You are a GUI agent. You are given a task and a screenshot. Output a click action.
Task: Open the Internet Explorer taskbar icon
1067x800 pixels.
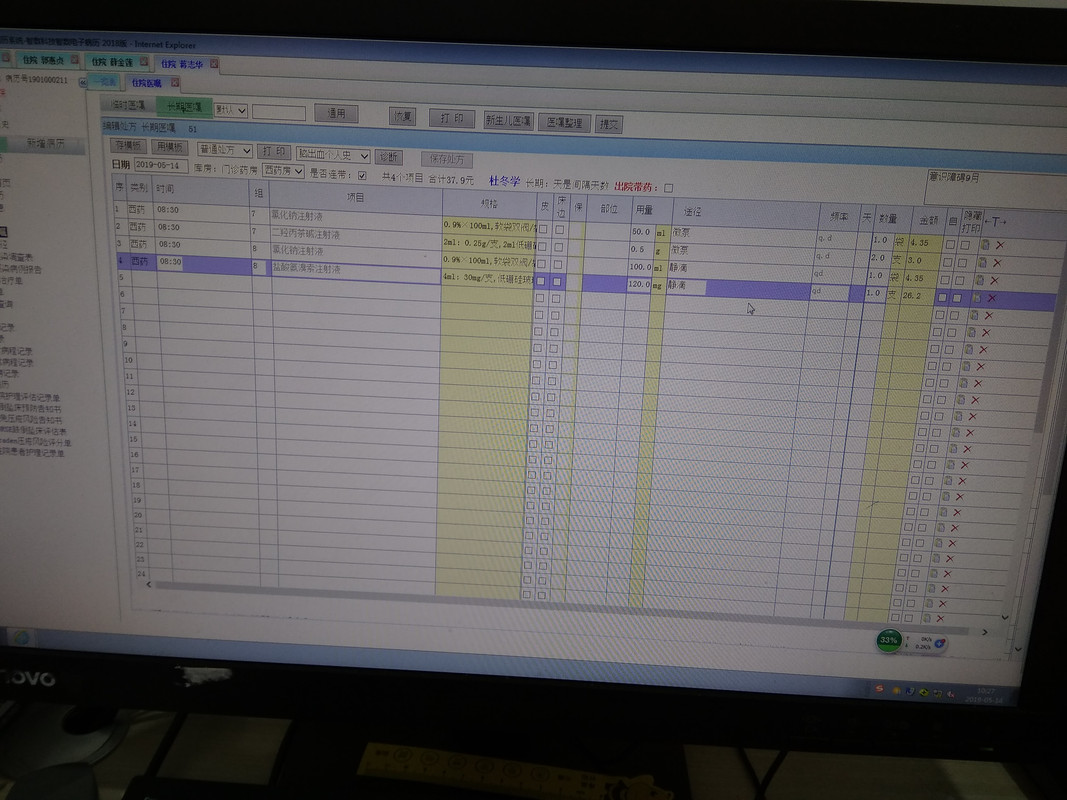click(22, 637)
